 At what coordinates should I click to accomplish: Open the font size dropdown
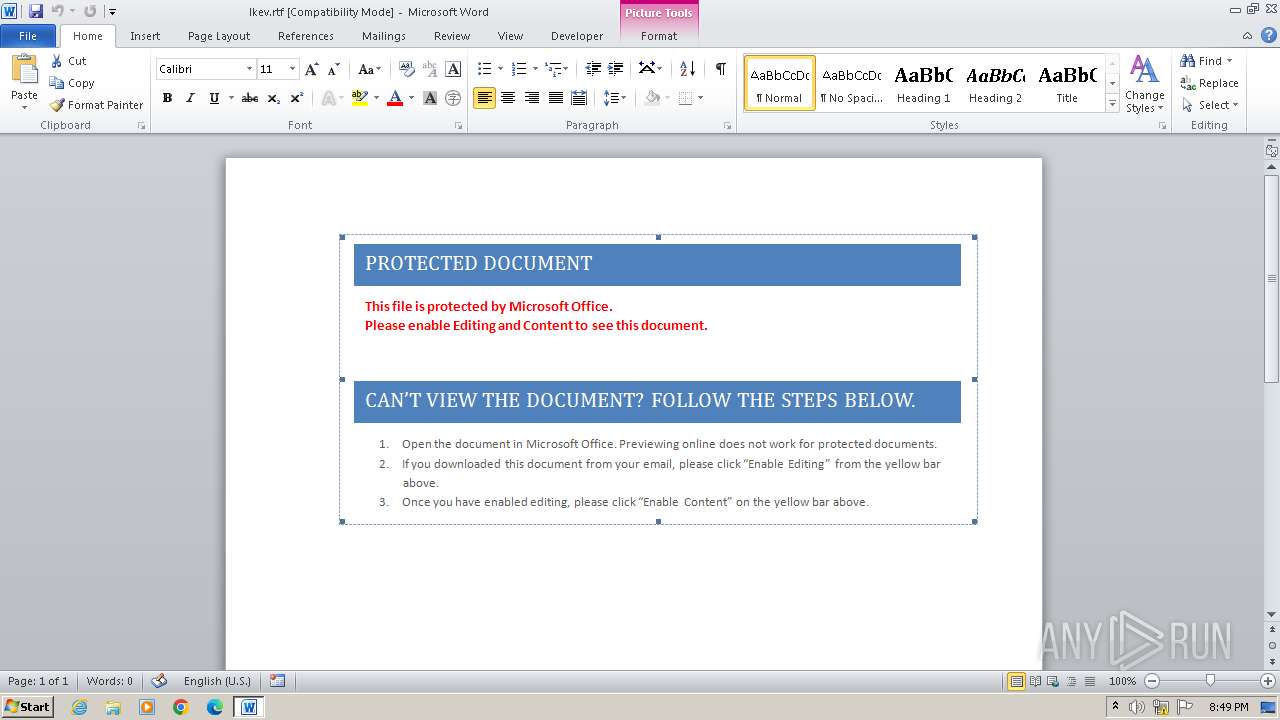pyautogui.click(x=292, y=69)
